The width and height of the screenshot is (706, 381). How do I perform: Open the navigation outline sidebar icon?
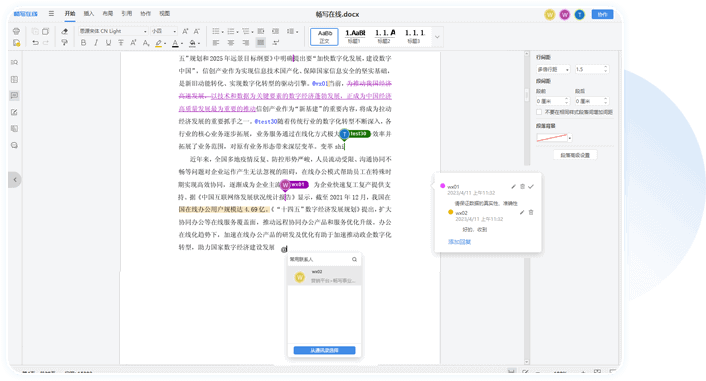(14, 79)
